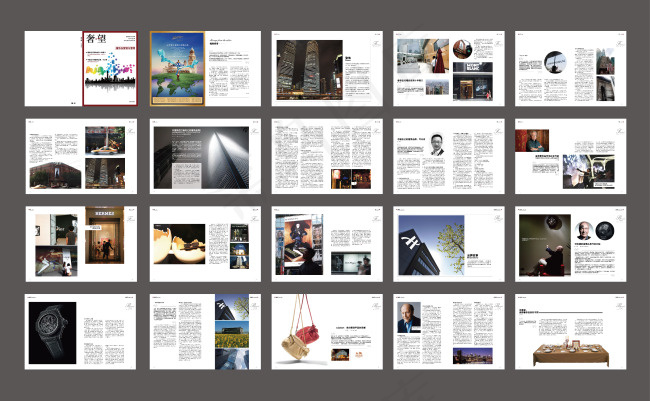The height and width of the screenshot is (401, 650).
Task: Click the HERMES sign text in the storefront photo
Action: tap(104, 214)
